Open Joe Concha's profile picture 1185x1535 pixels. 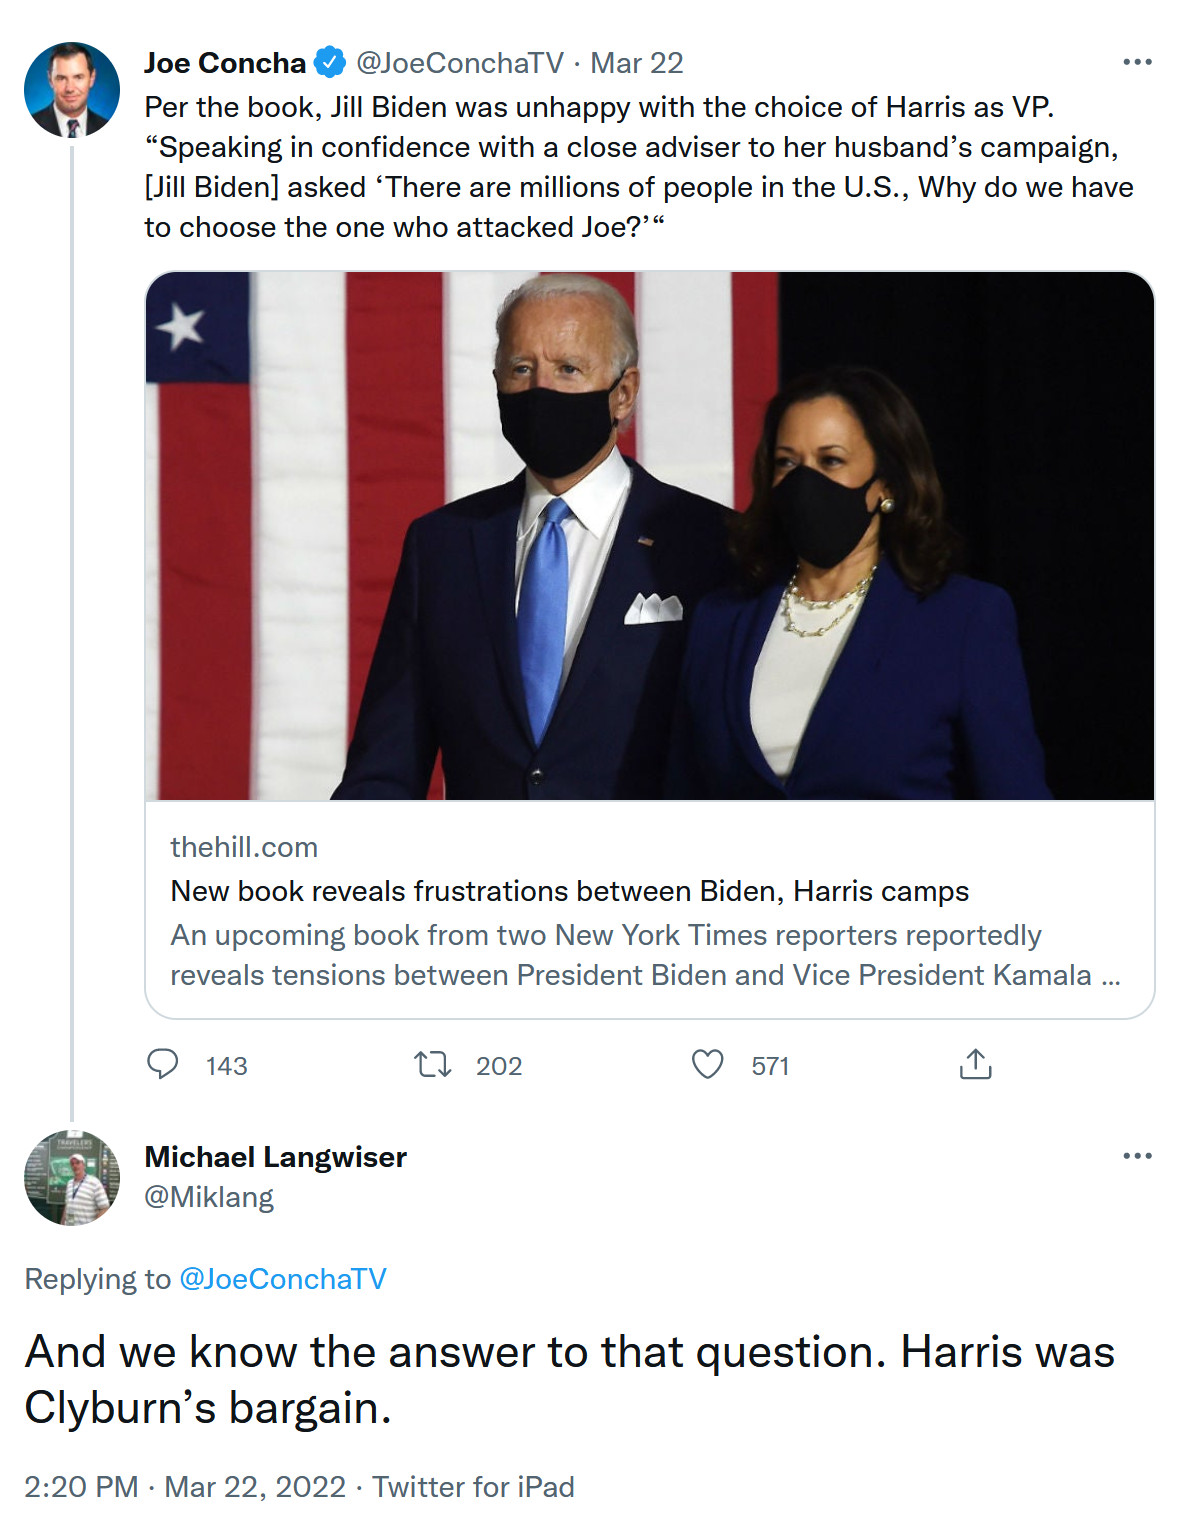72,90
